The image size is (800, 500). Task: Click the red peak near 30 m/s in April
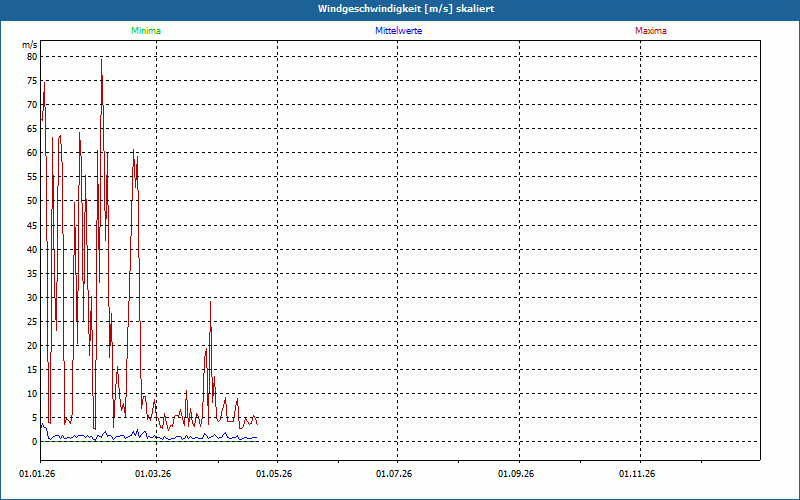210,302
